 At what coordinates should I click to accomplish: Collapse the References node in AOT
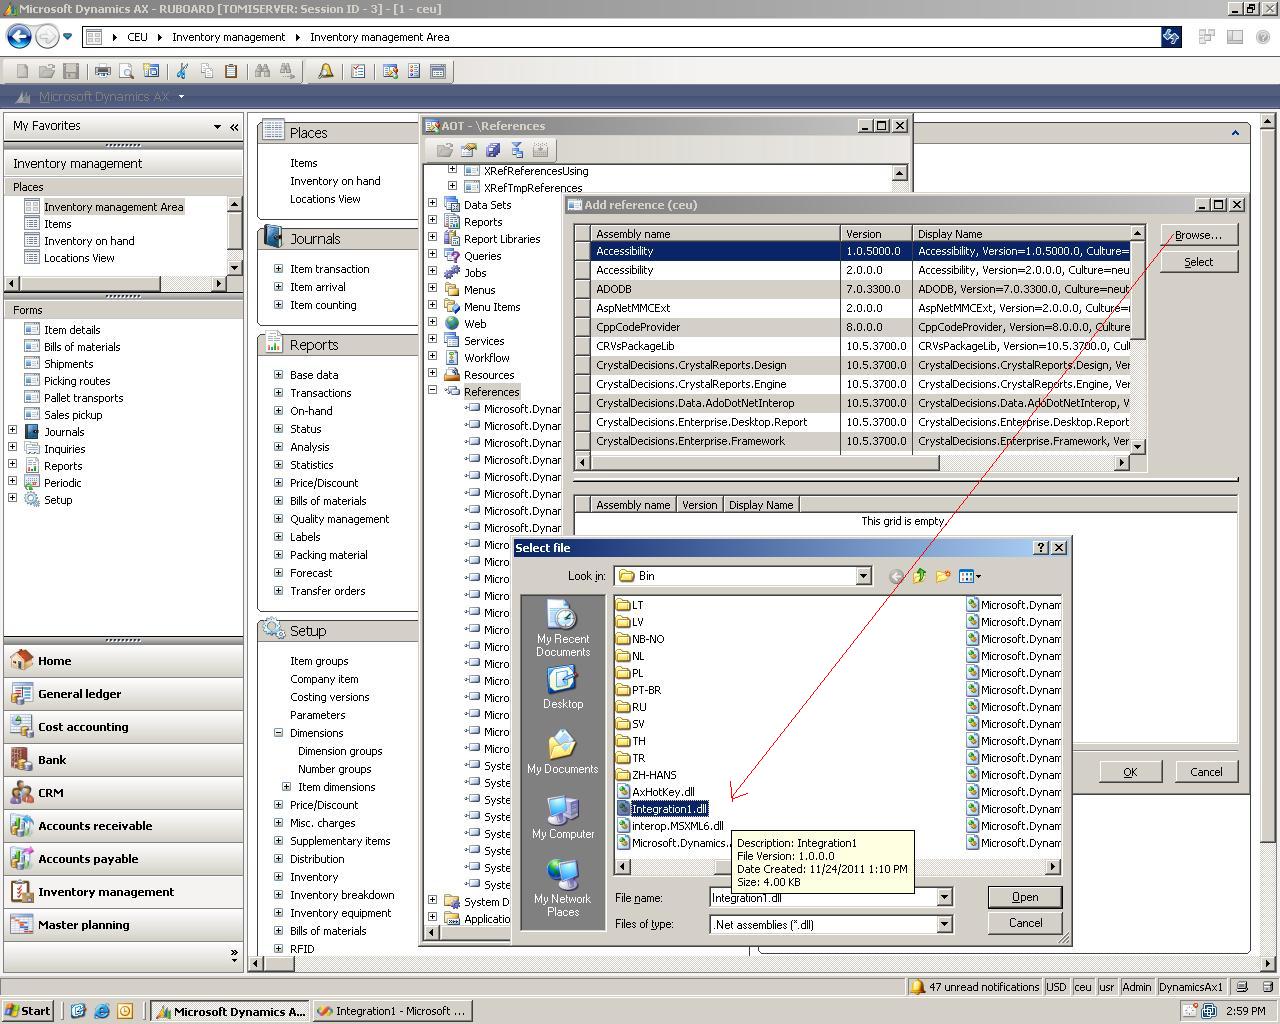click(433, 391)
